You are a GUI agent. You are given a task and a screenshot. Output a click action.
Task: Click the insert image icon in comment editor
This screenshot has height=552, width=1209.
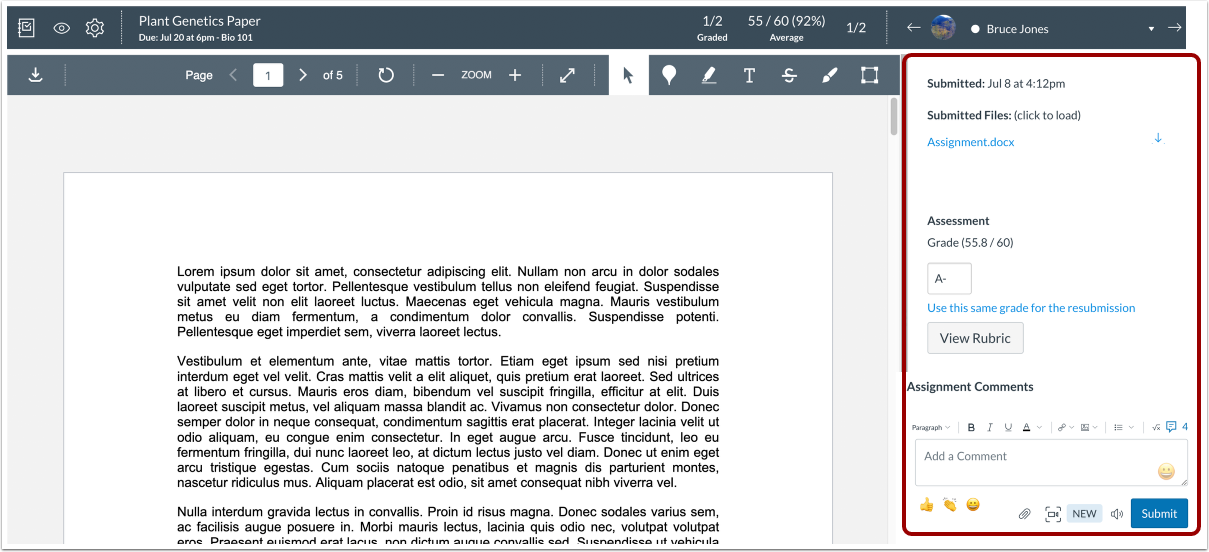click(x=1085, y=427)
